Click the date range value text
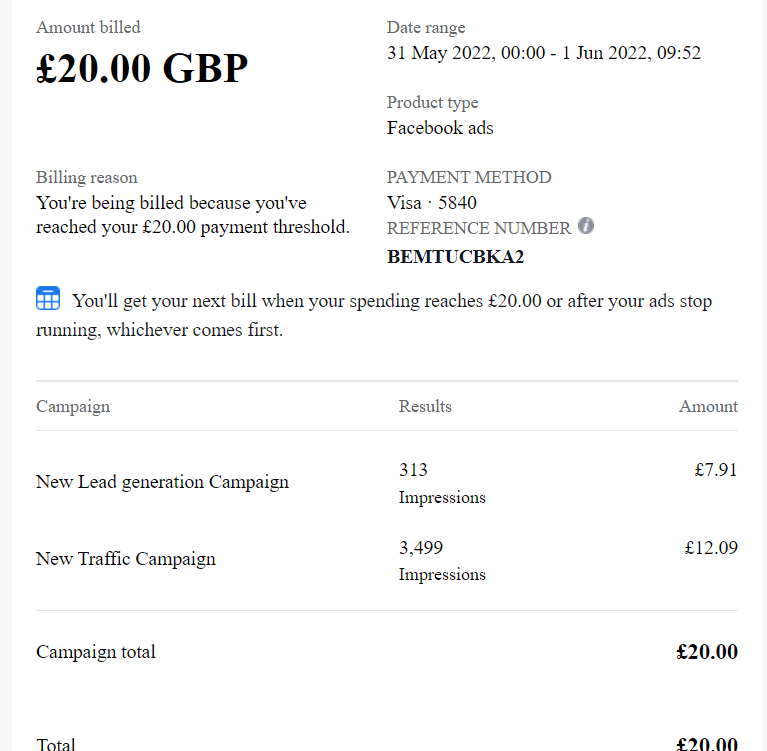The width and height of the screenshot is (767, 751). pos(543,53)
